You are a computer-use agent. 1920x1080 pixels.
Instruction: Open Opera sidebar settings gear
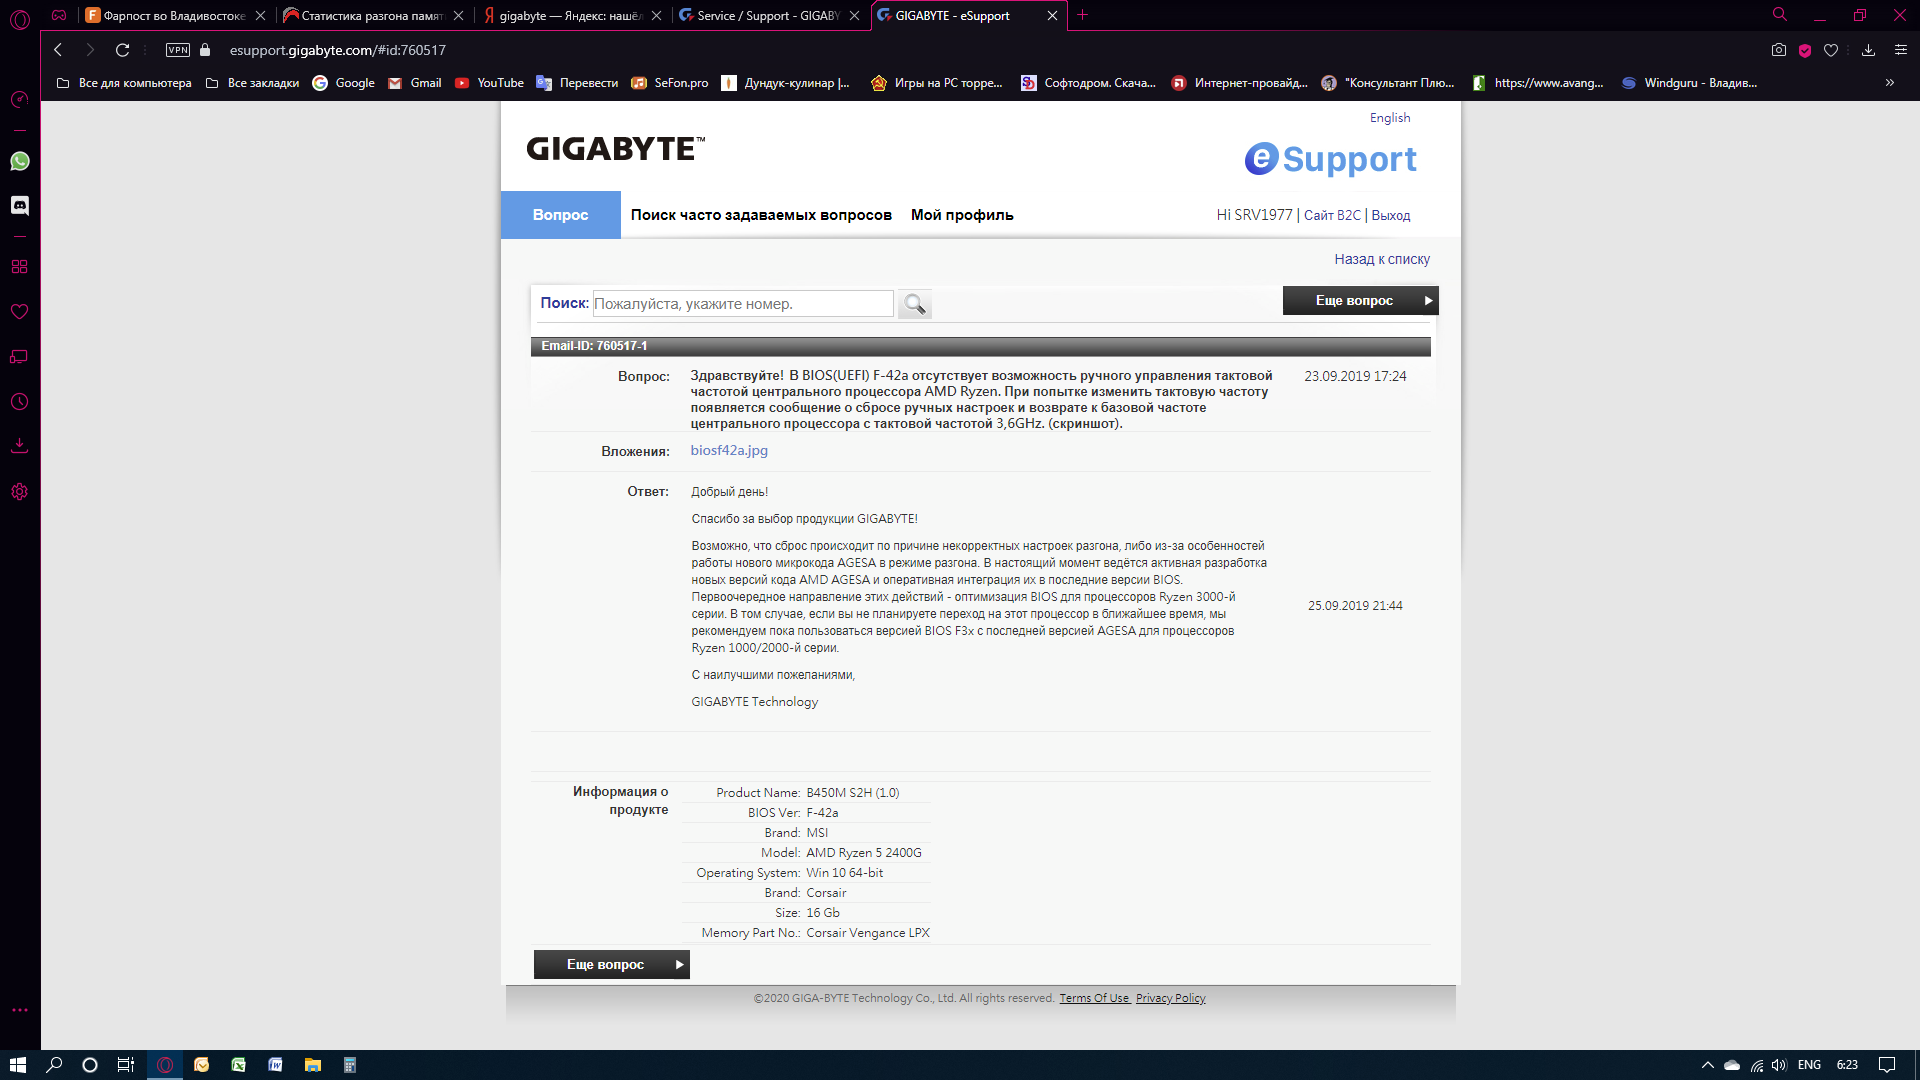tap(19, 492)
